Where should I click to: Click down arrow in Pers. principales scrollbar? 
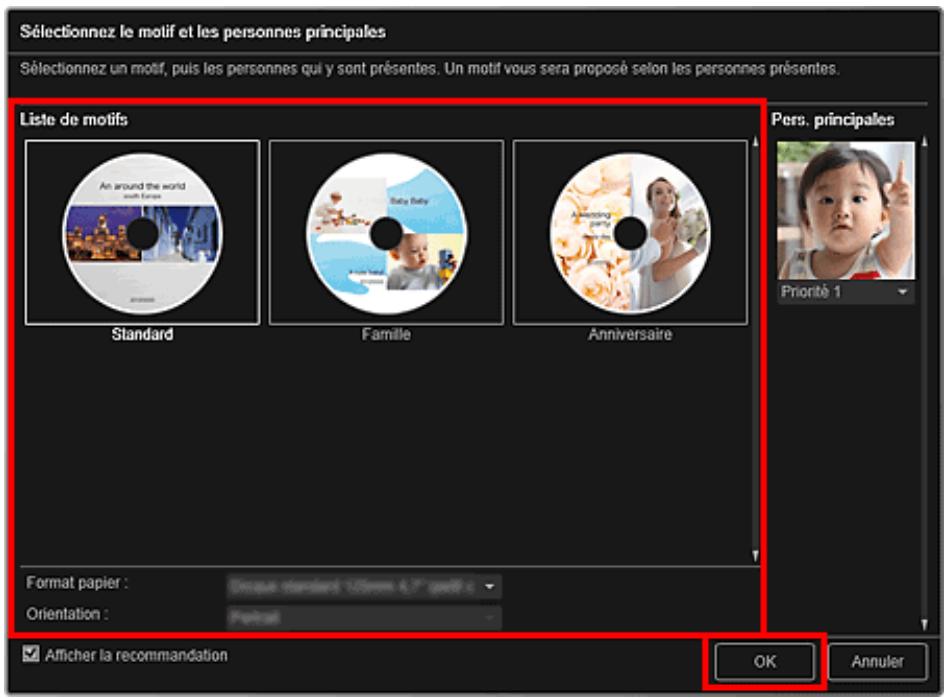924,625
